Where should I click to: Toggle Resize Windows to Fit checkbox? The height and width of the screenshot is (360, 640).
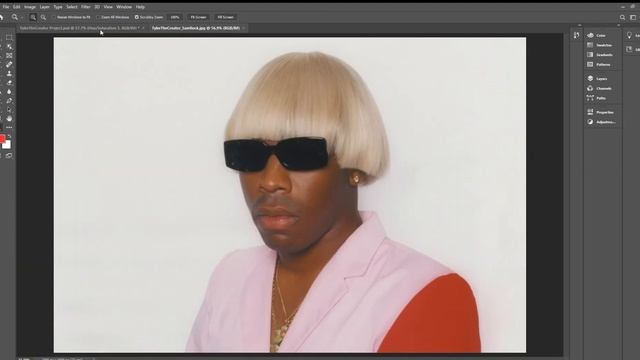[x=53, y=17]
